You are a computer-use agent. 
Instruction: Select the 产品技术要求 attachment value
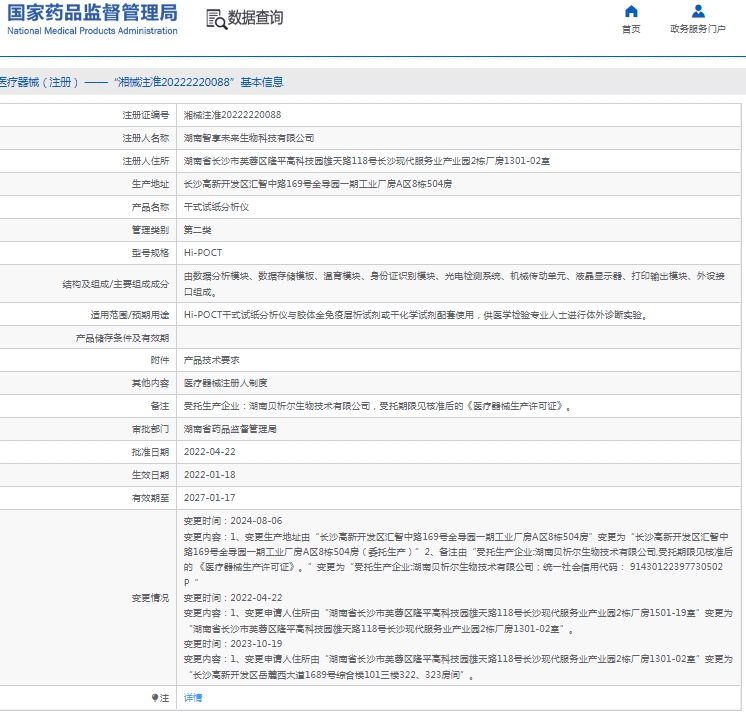(x=212, y=360)
